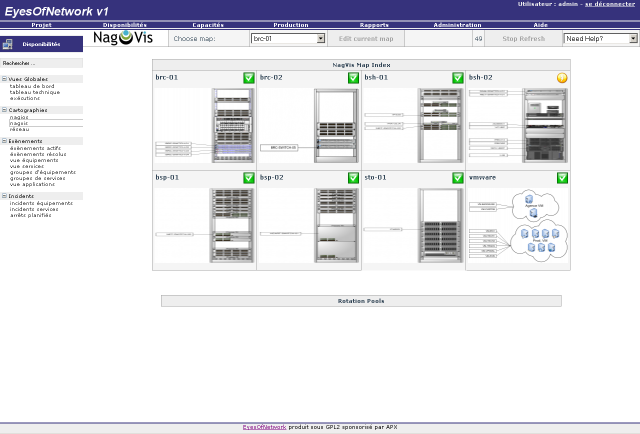Open incidents équipements

(41, 203)
